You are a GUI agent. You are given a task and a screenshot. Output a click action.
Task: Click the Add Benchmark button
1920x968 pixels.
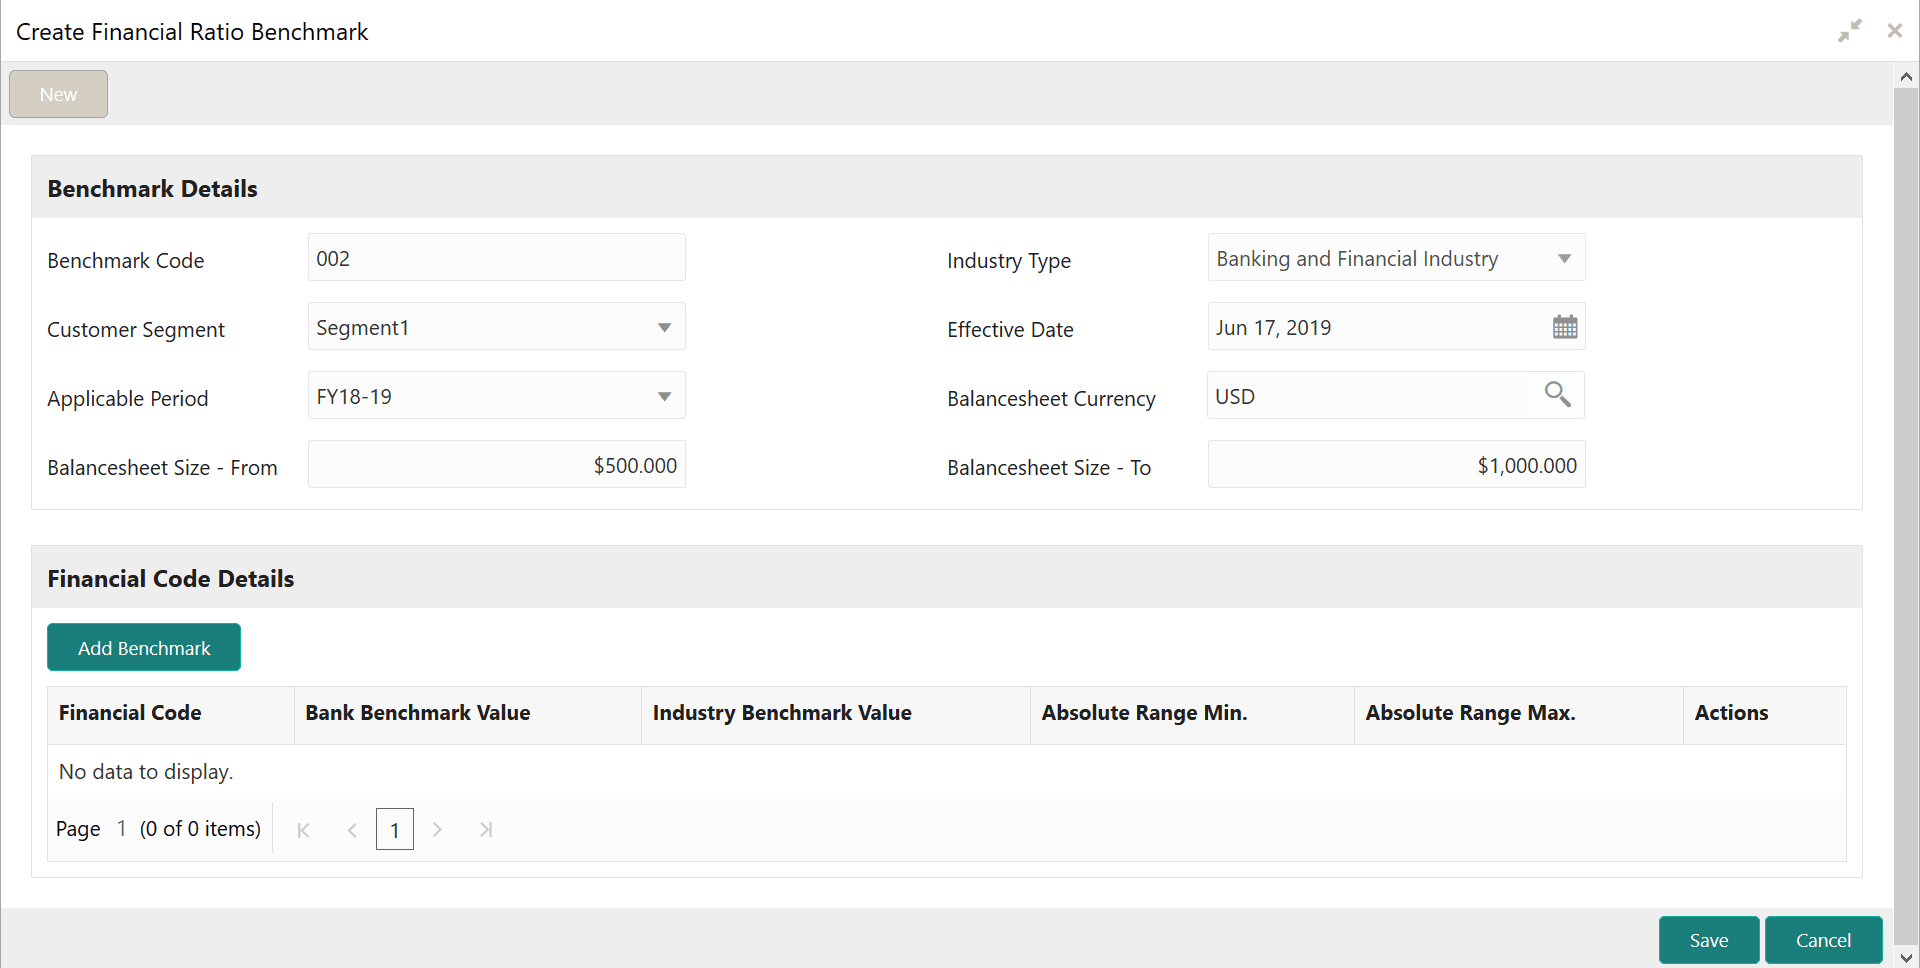[x=144, y=648]
